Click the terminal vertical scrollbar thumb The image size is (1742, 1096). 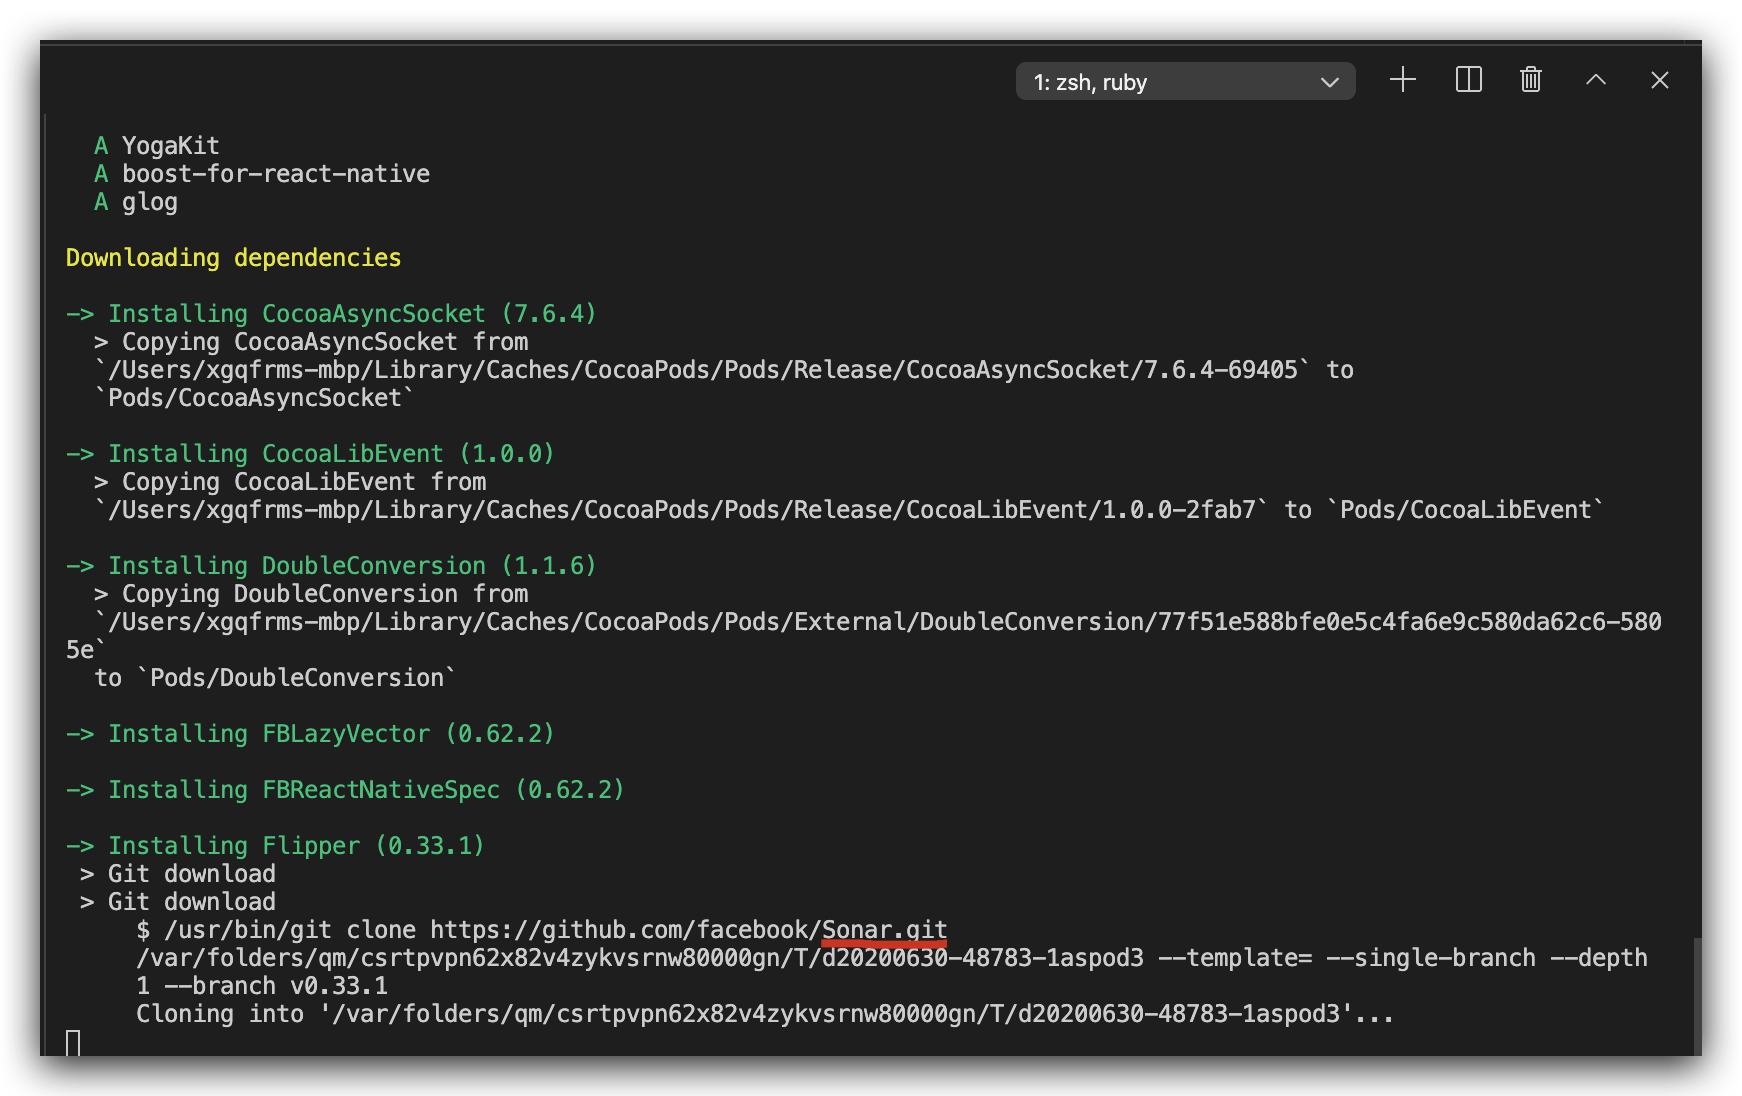point(1697,996)
